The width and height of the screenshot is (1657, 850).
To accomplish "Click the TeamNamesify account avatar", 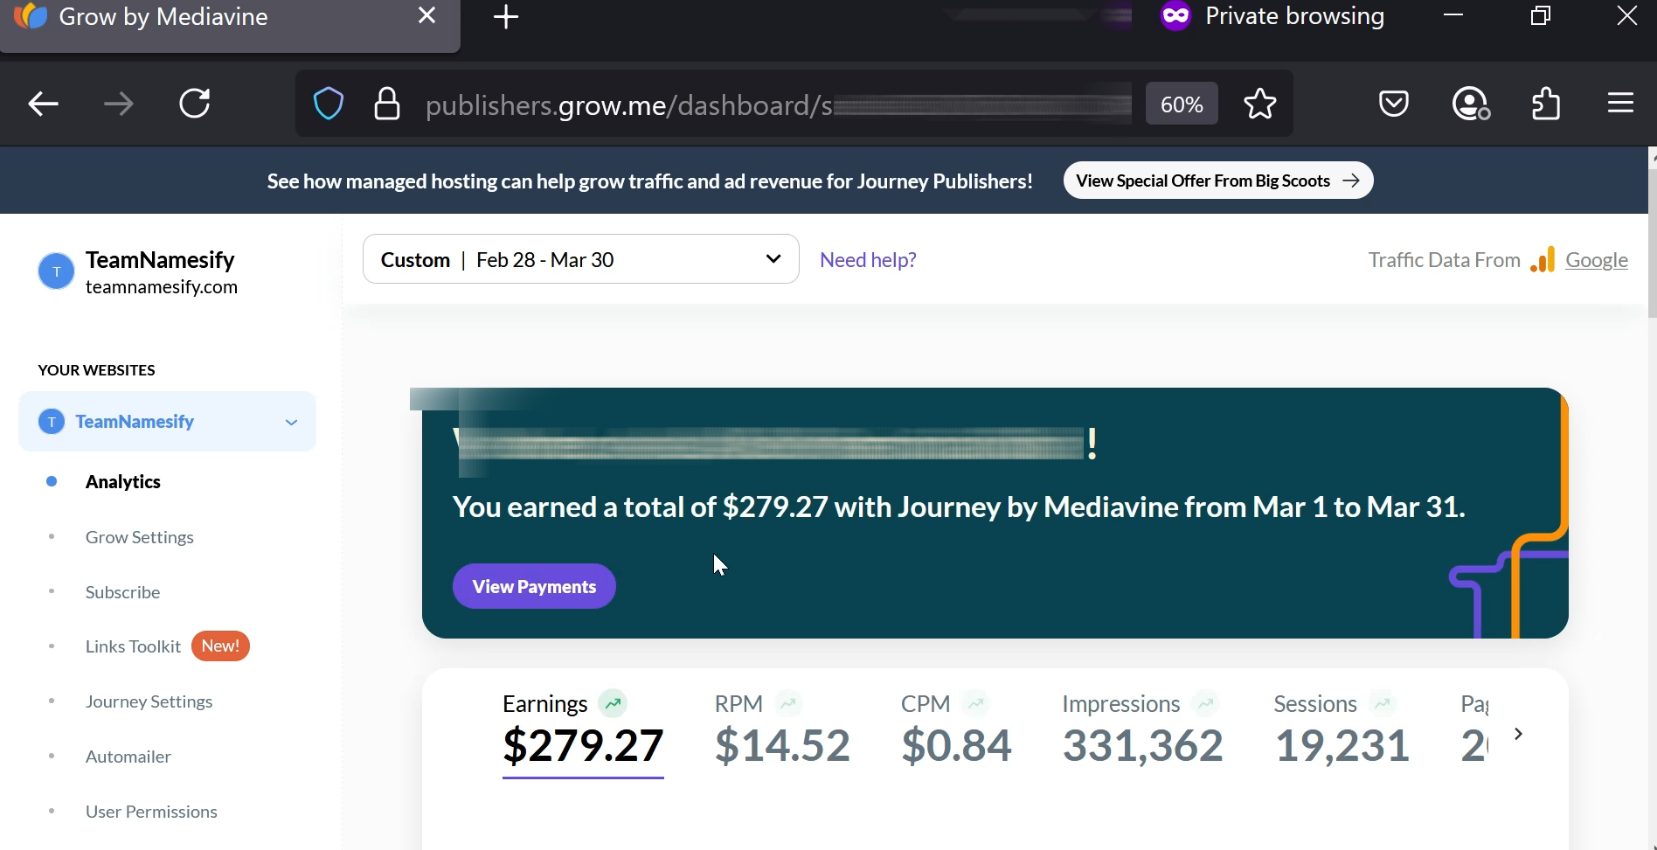I will (56, 271).
